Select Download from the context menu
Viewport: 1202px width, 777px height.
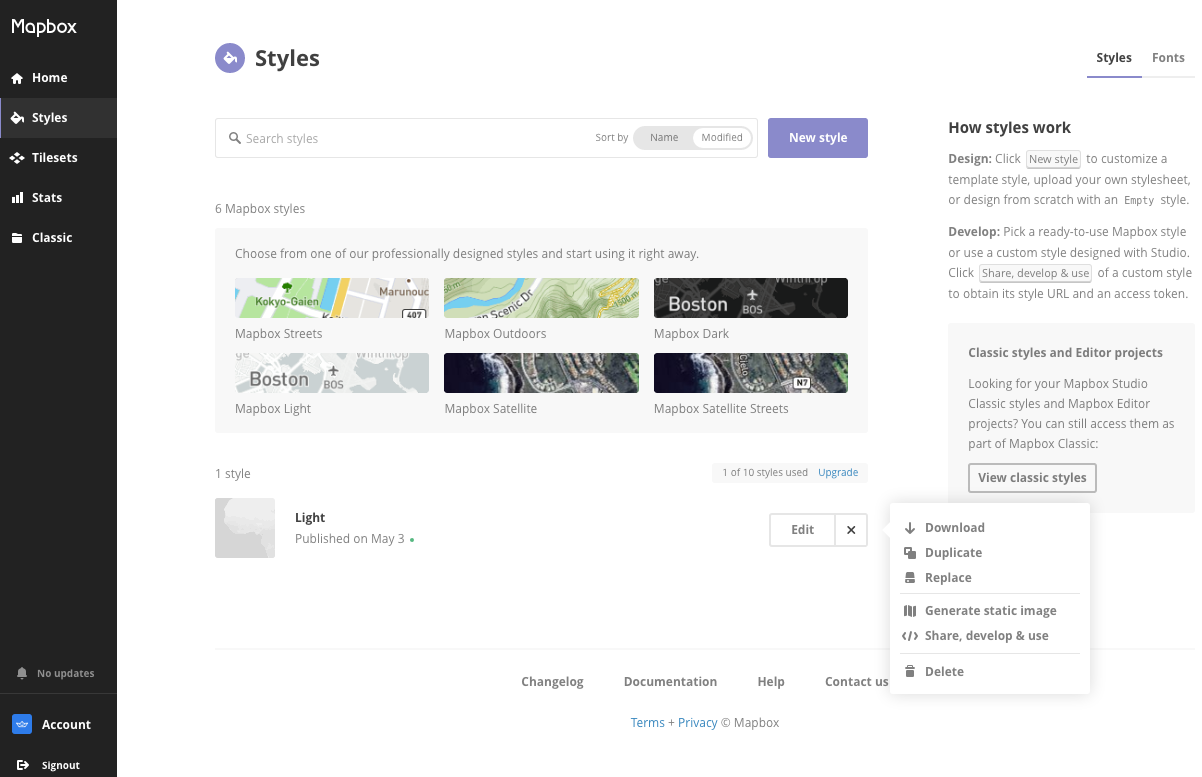coord(954,527)
